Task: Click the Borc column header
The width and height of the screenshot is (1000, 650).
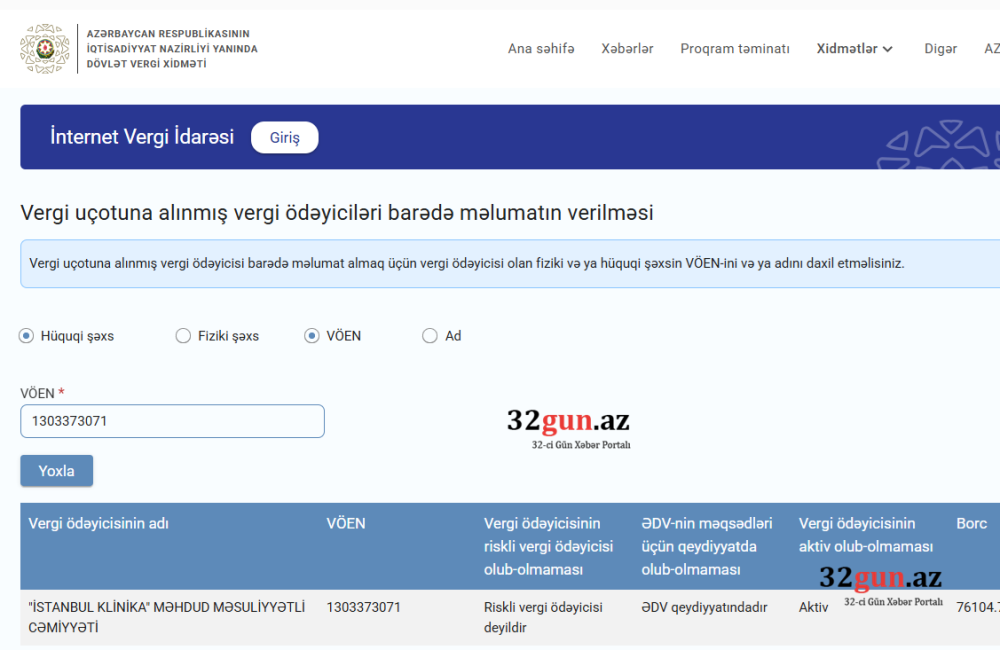Action: pos(973,523)
